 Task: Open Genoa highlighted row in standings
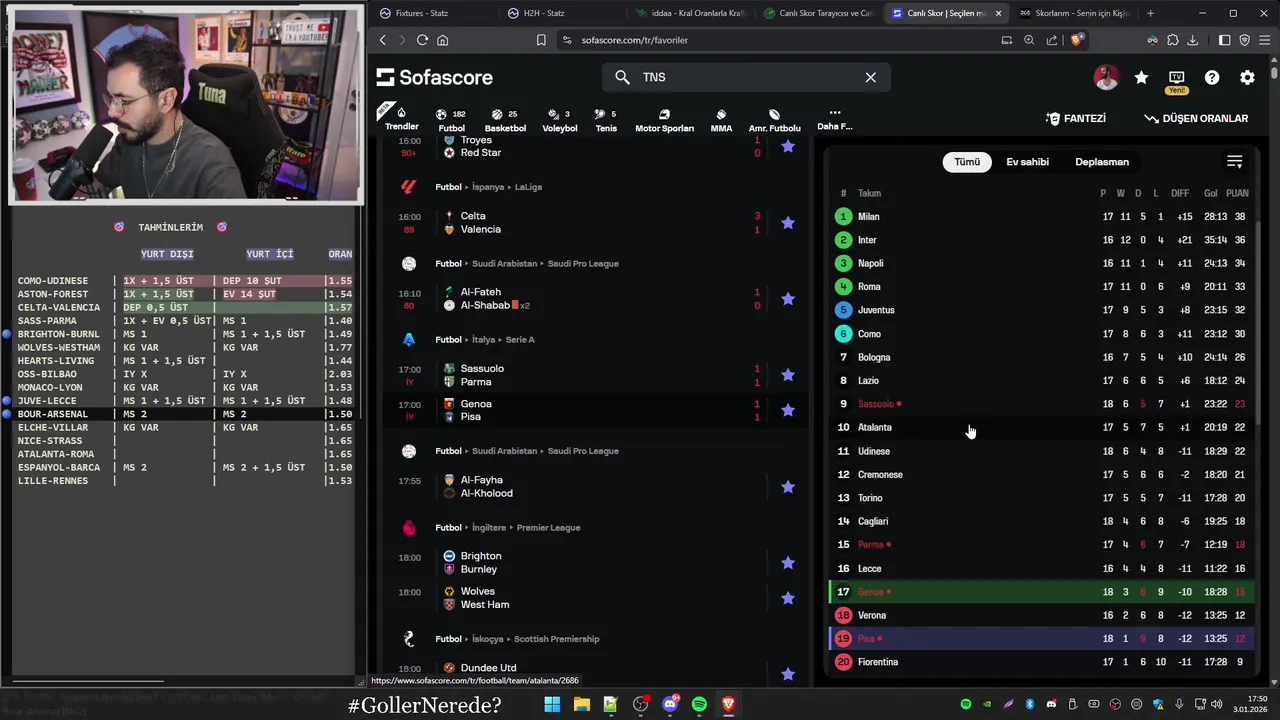1043,592
